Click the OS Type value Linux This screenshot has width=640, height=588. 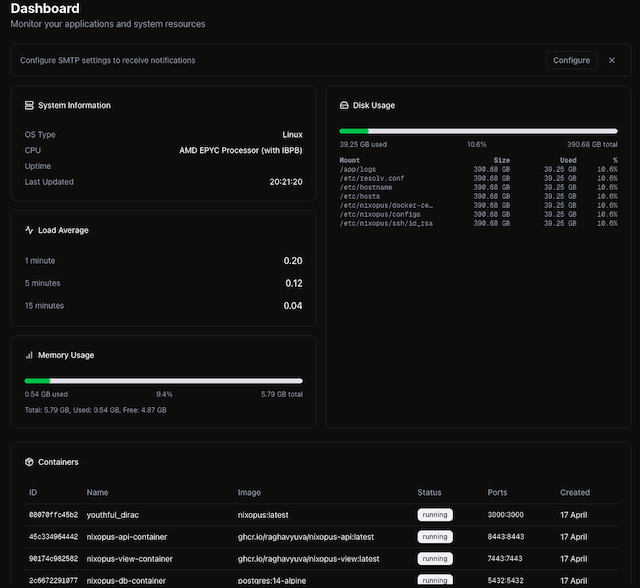tap(292, 135)
